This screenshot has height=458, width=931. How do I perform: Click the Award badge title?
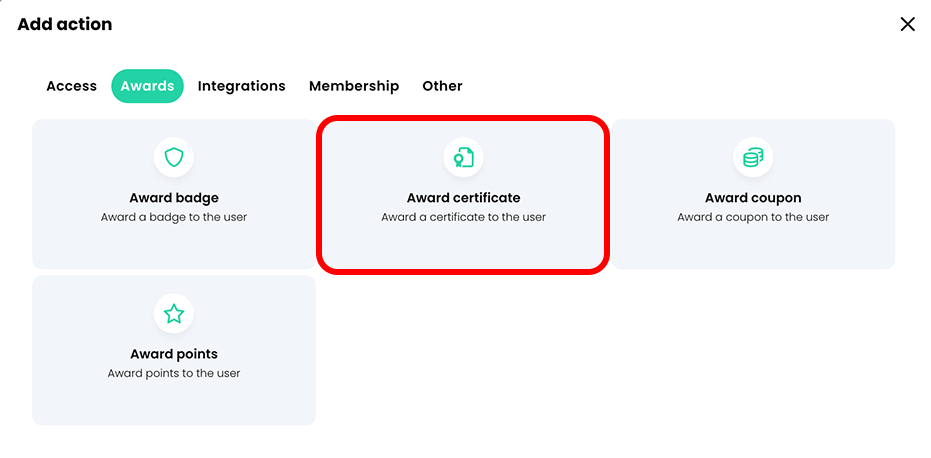pos(174,198)
